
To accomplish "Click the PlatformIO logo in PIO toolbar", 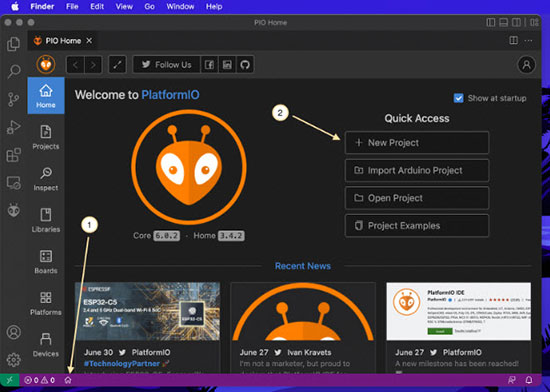I will [x=46, y=65].
